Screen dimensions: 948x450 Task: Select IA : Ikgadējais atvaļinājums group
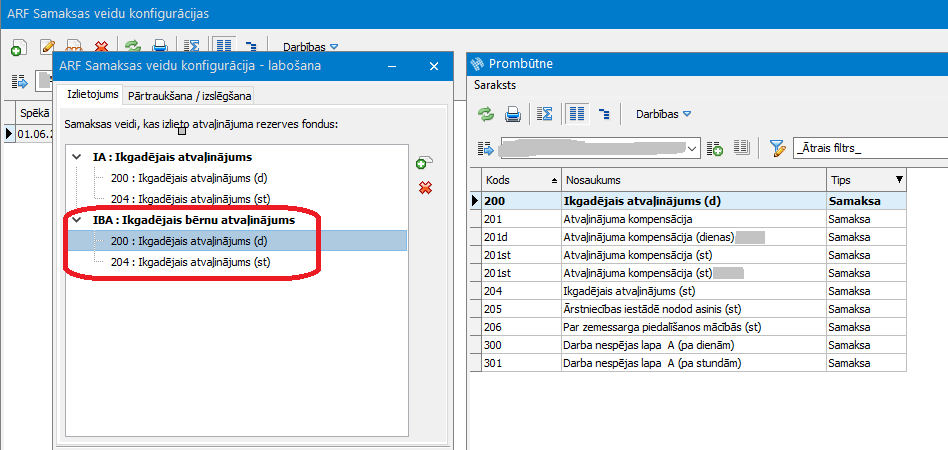[172, 157]
